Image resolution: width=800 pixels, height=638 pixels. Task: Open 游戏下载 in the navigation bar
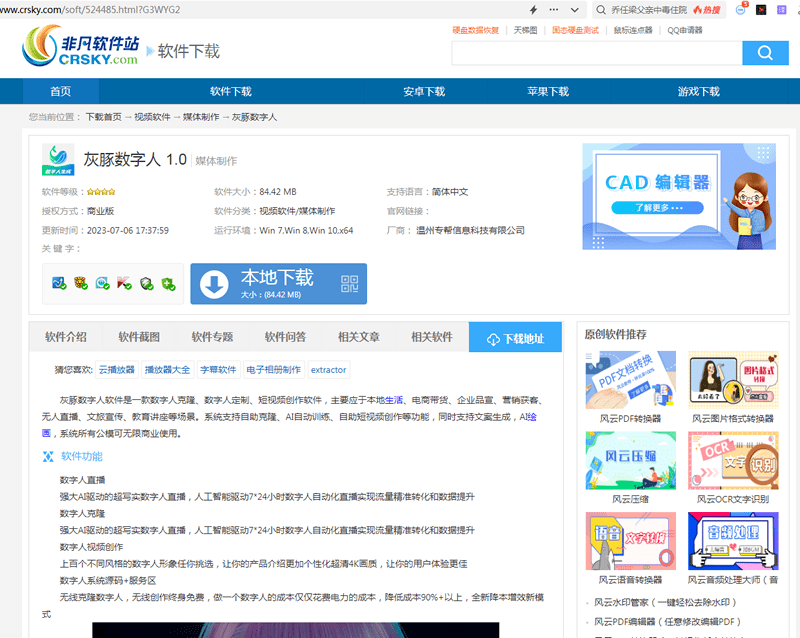tap(698, 91)
